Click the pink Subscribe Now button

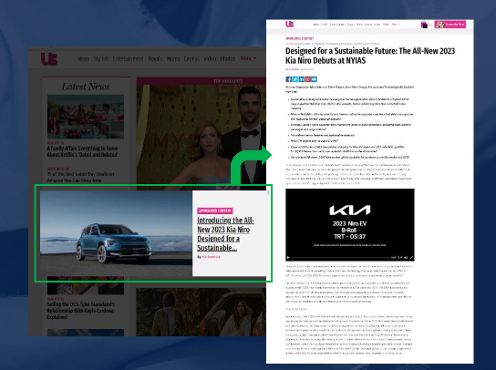click(x=450, y=24)
